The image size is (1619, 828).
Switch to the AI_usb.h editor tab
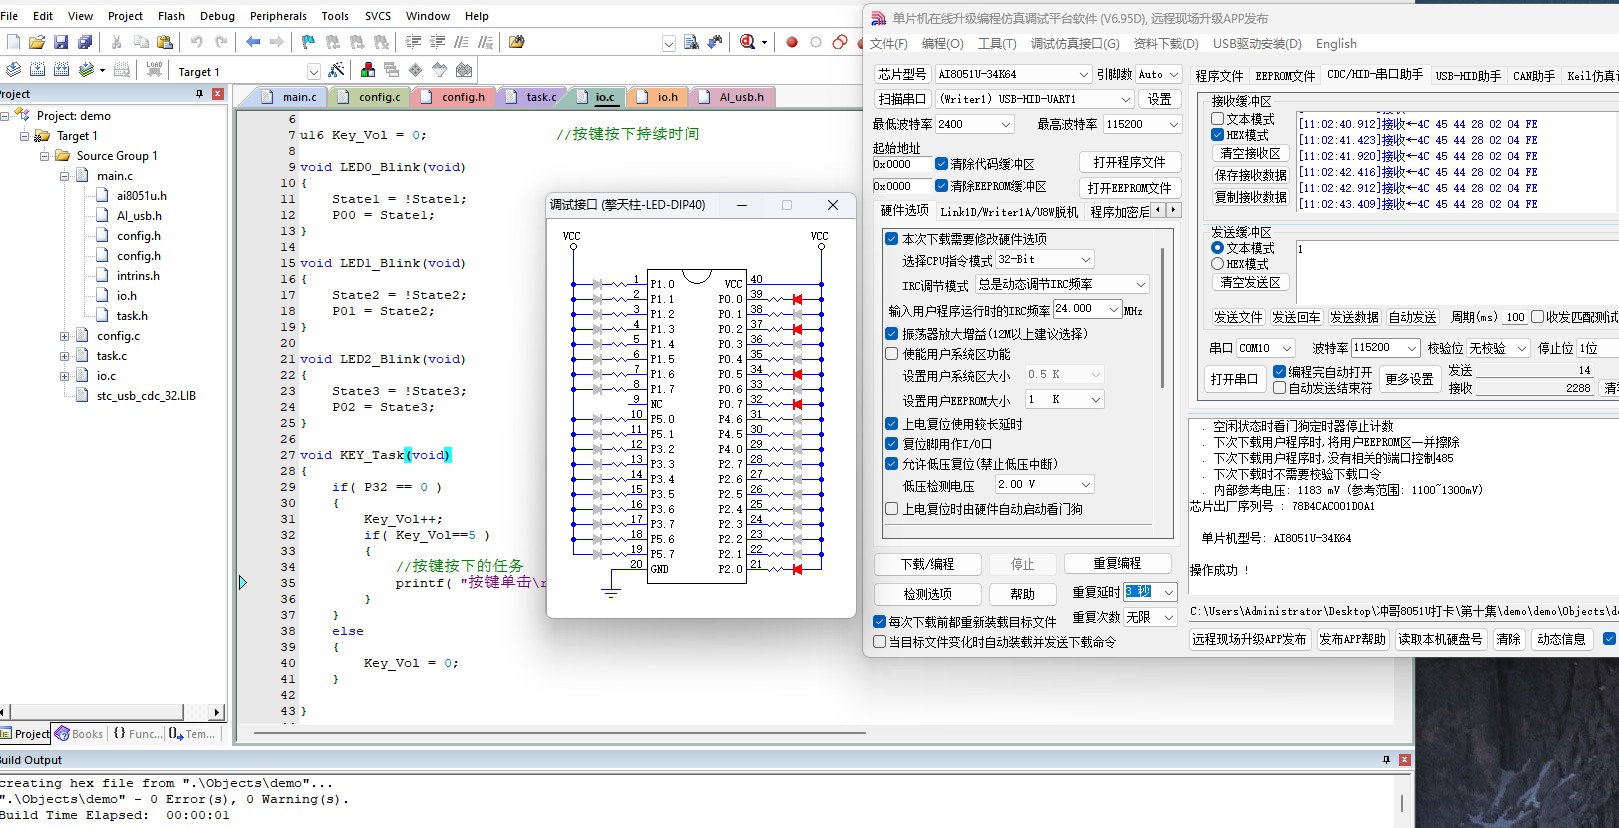(x=732, y=97)
